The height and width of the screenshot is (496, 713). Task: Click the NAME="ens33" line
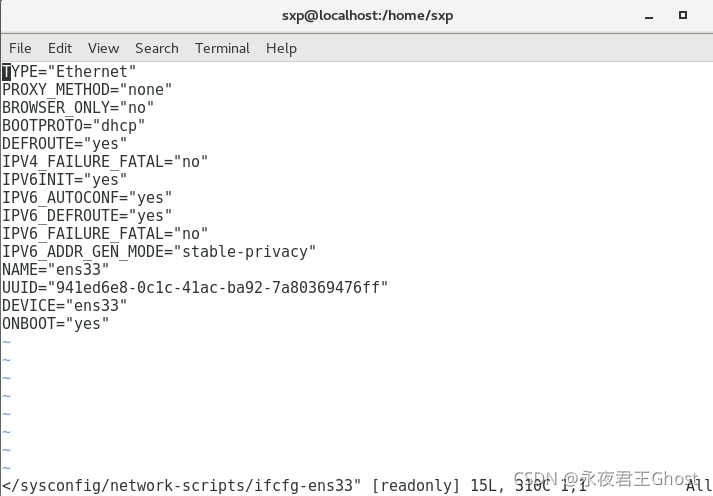55,270
